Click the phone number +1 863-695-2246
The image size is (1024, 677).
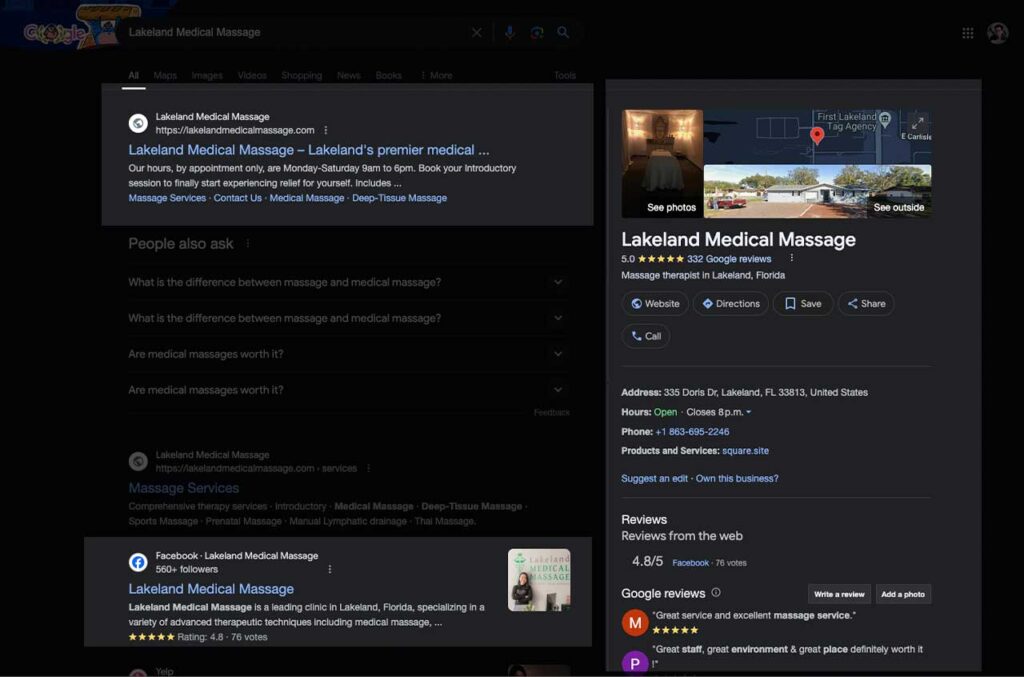pyautogui.click(x=692, y=432)
